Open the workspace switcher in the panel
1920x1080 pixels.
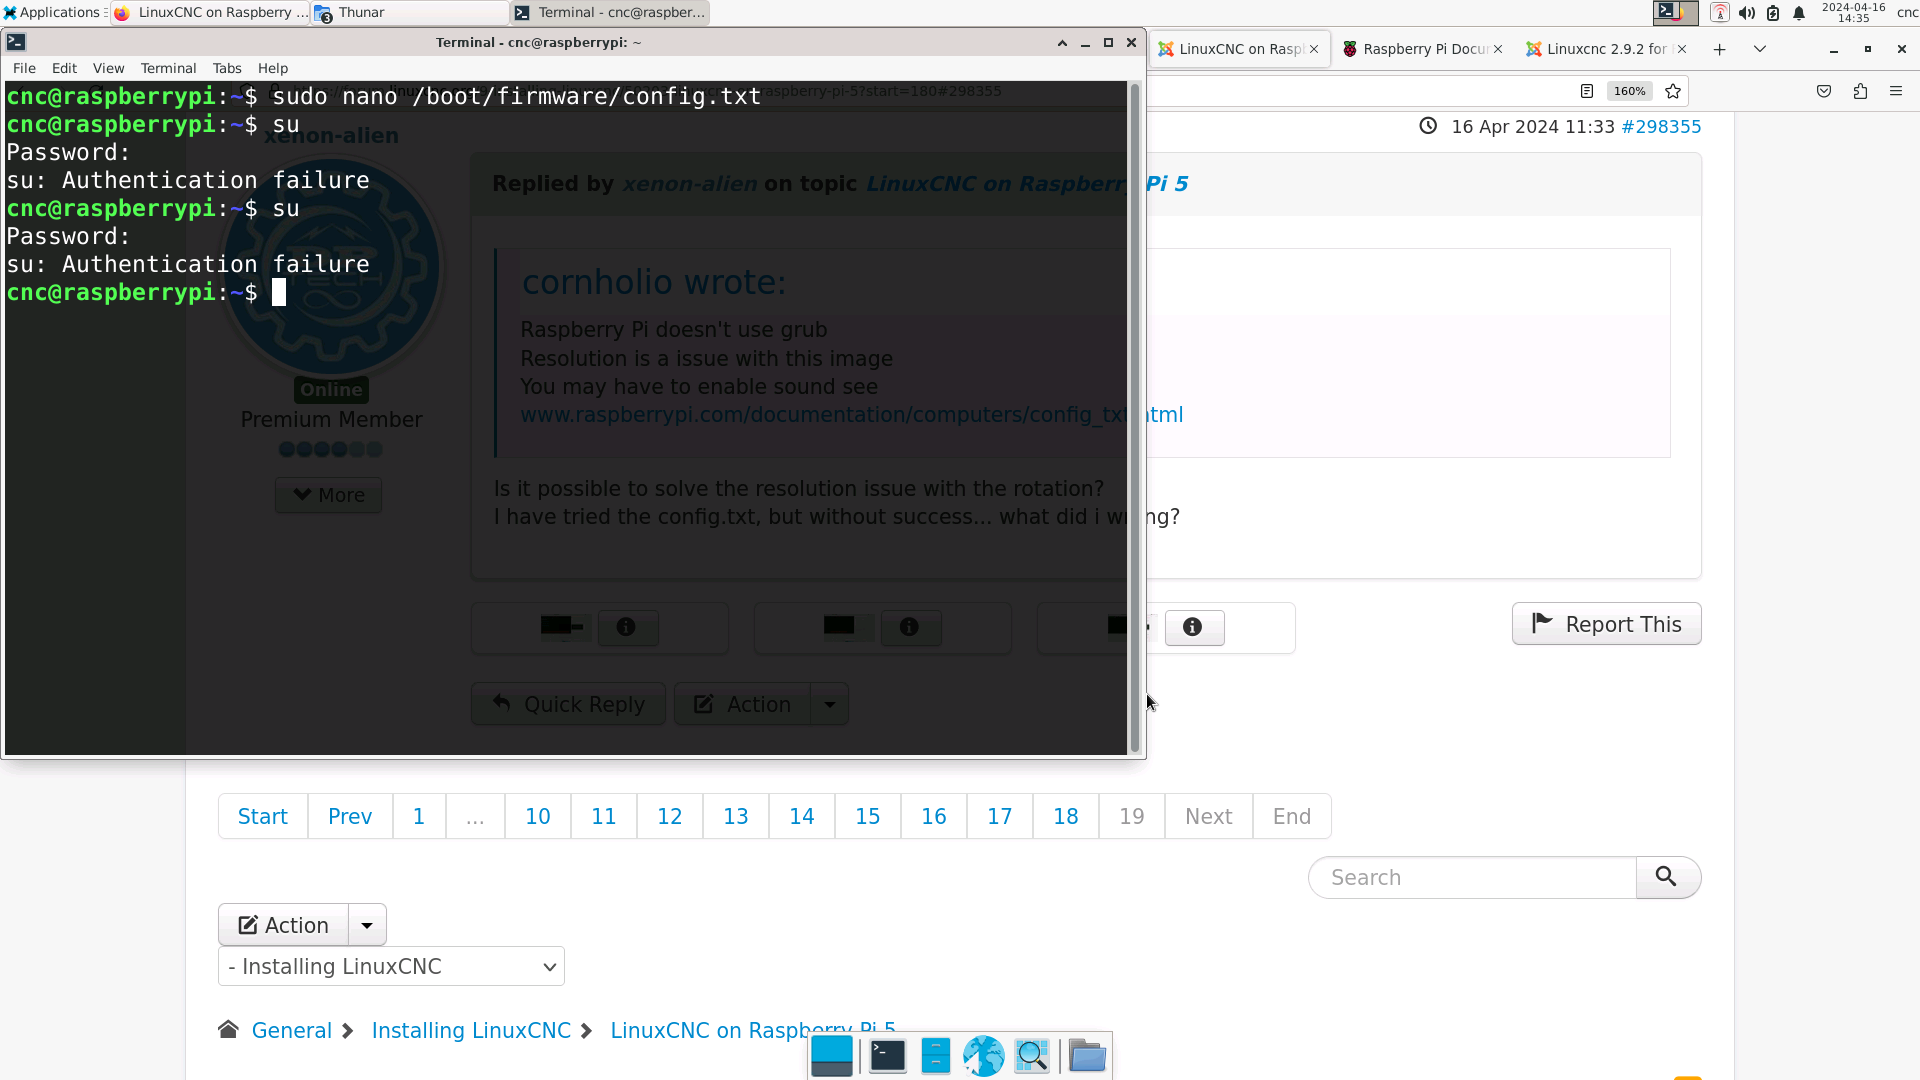[x=1675, y=12]
